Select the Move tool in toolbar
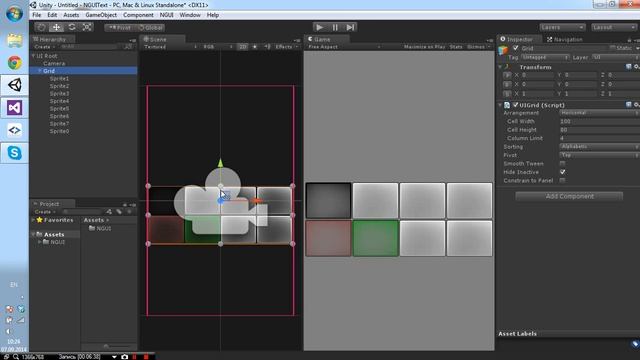 [56, 27]
